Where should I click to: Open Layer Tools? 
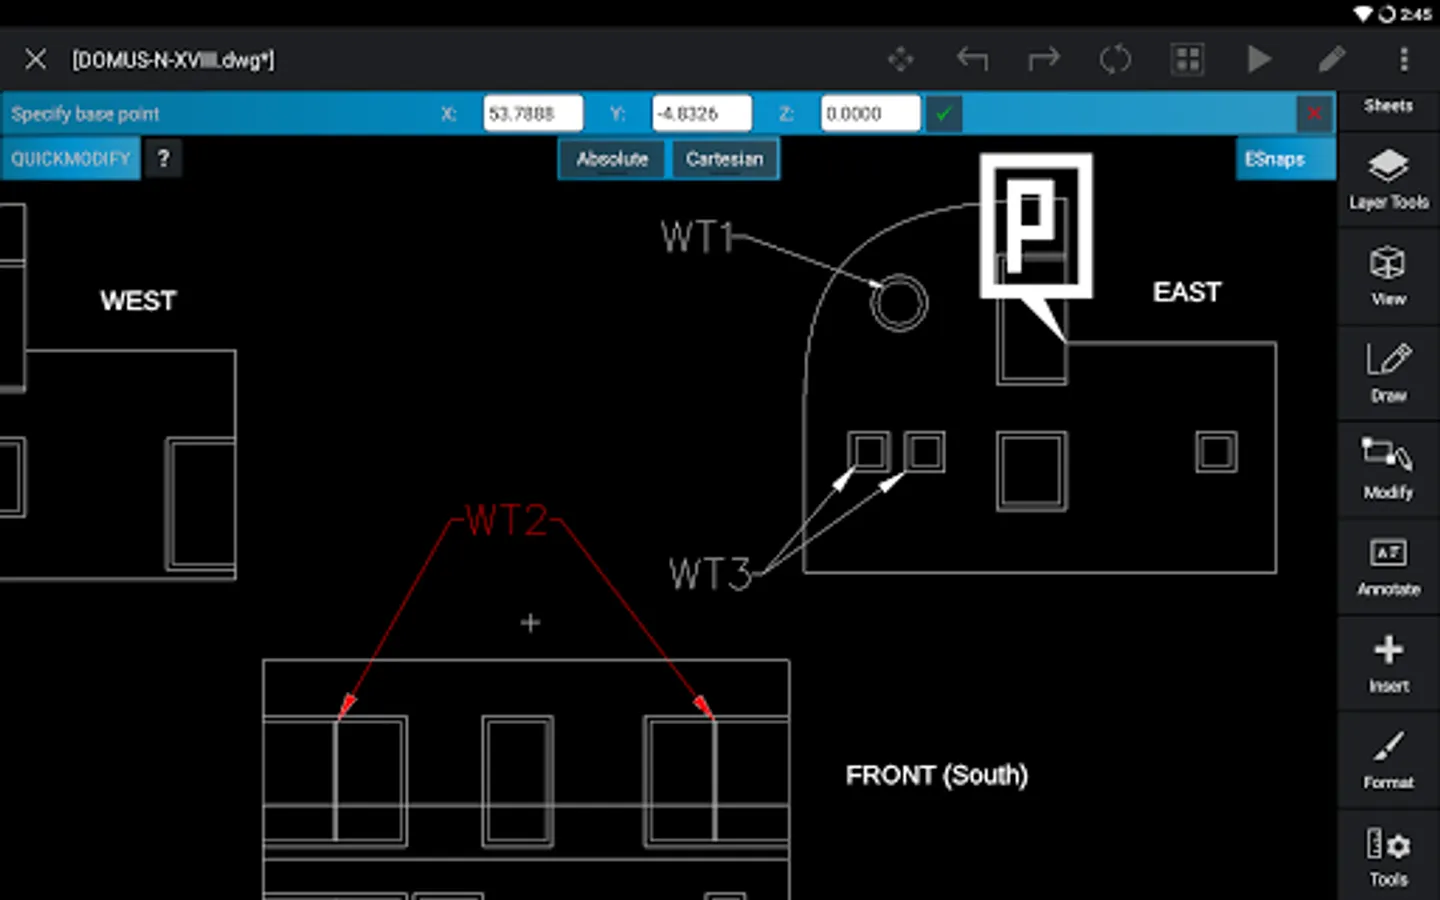click(x=1388, y=179)
